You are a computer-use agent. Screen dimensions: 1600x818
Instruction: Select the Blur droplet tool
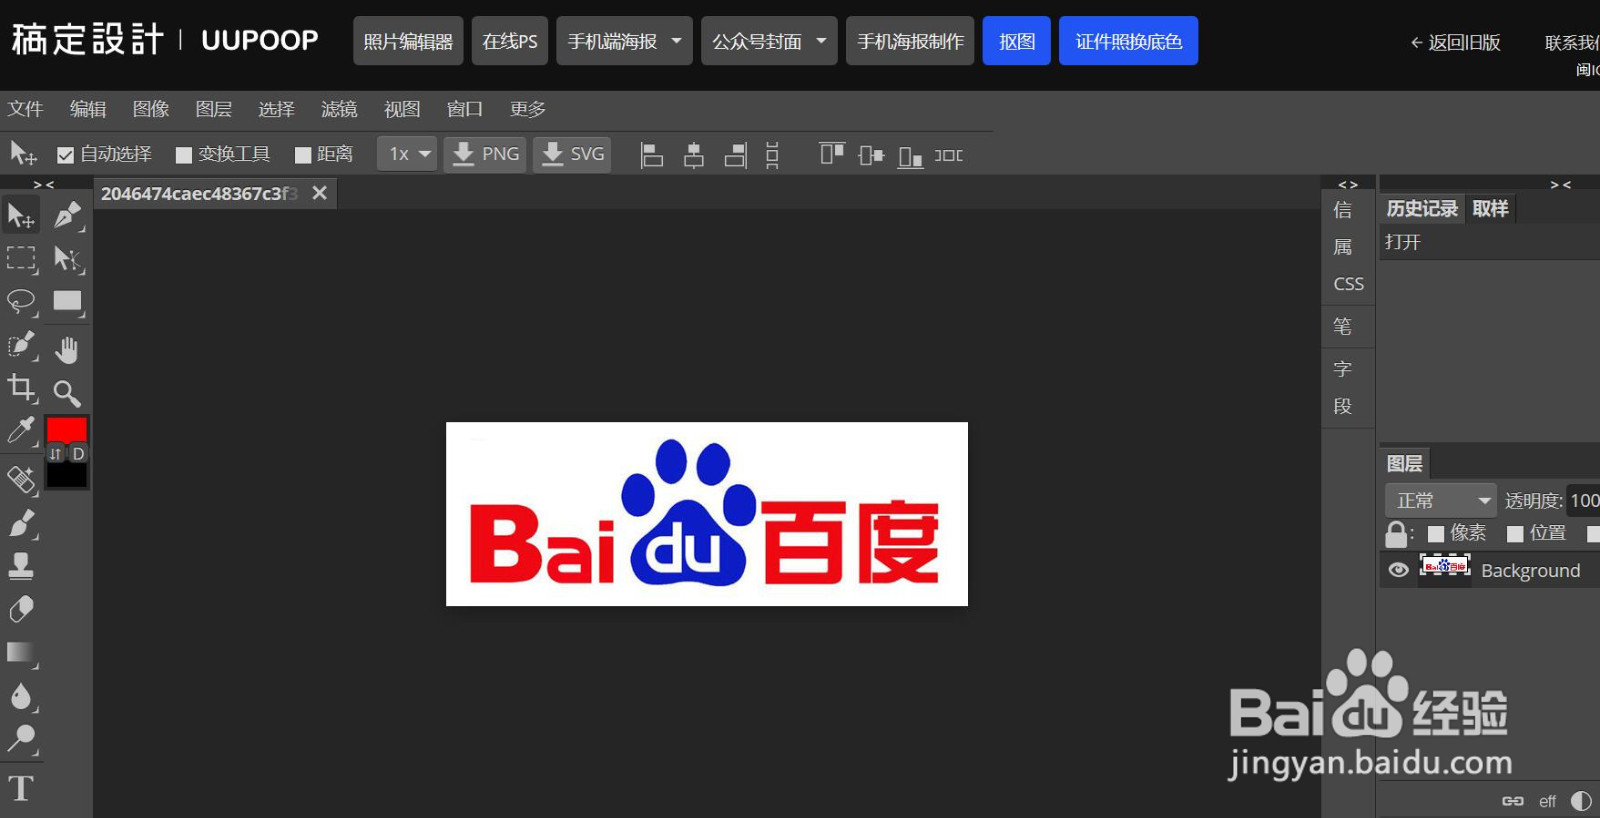(21, 696)
